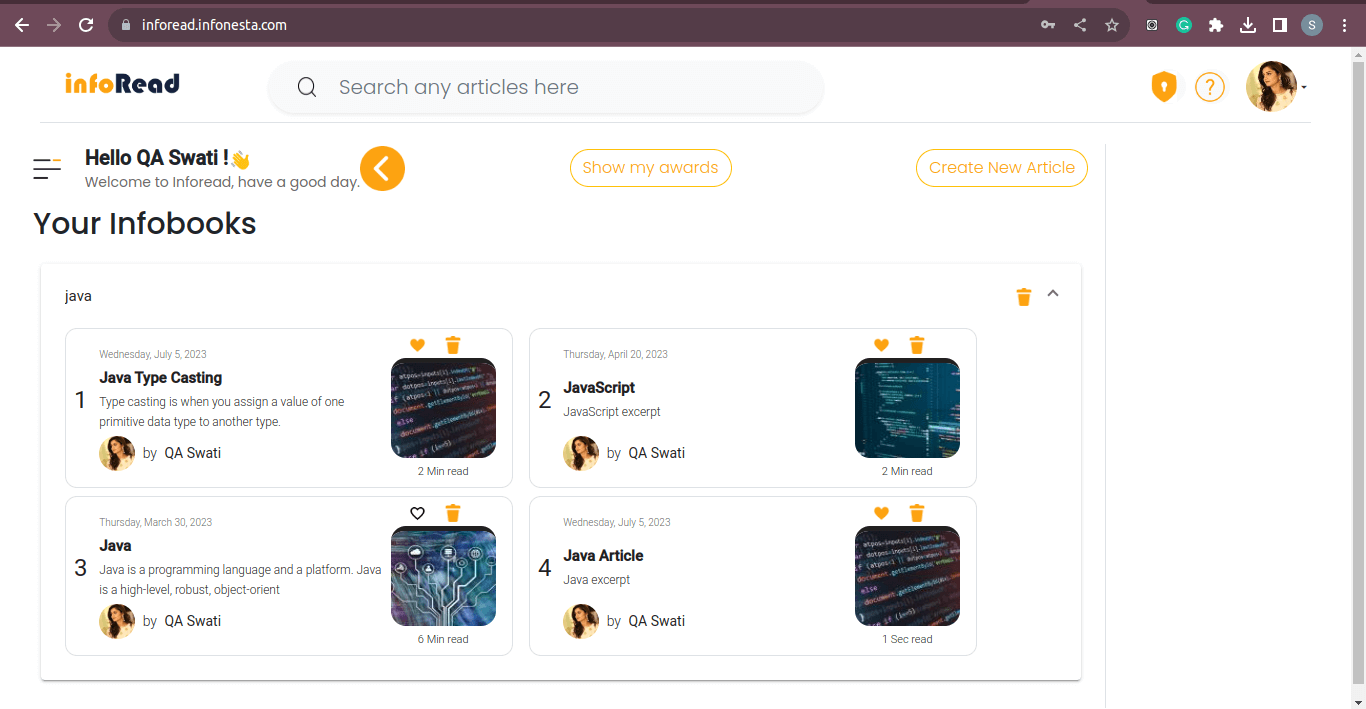Screen dimensions: 1366x709
Task: Click trash icon on Java Article card
Action: (x=917, y=513)
